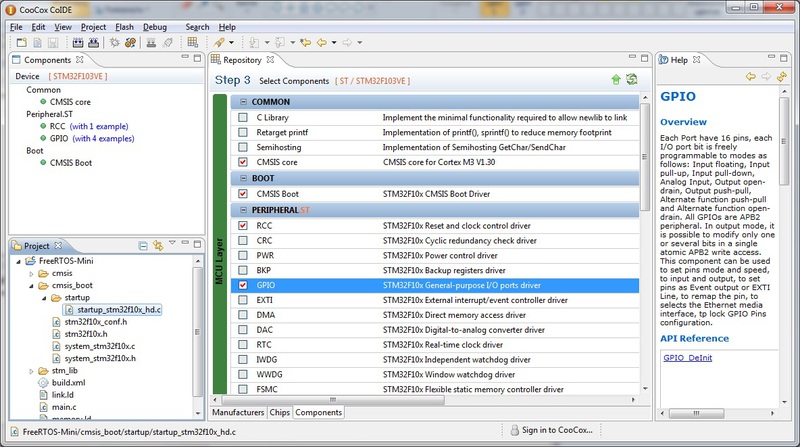Open RCC 'with 1 example' link
Viewport: 800px width, 447px height.
pyautogui.click(x=99, y=126)
